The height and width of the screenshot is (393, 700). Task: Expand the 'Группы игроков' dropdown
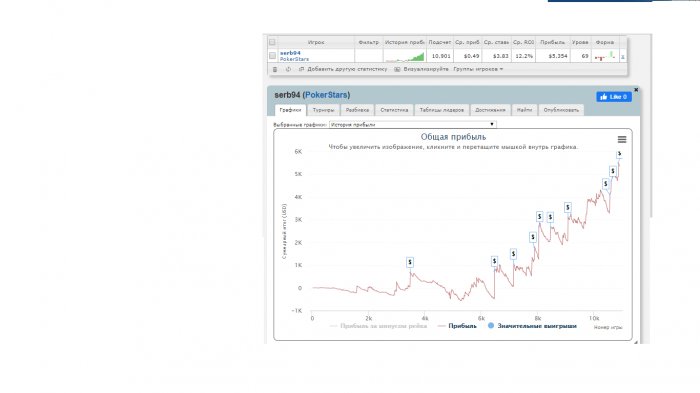click(x=478, y=69)
